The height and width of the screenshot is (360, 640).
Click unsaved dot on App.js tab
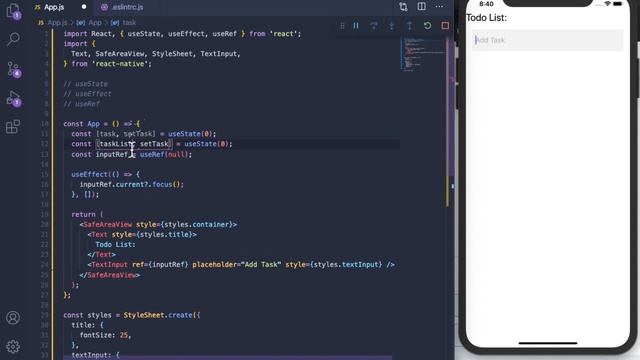tap(84, 7)
